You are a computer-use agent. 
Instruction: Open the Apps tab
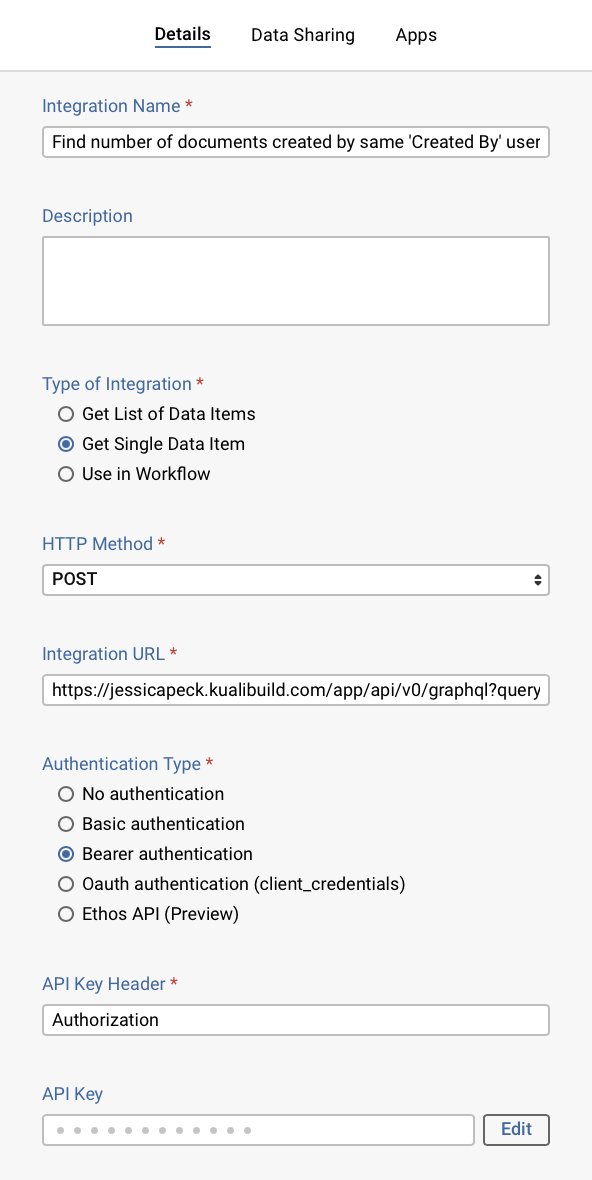point(416,35)
